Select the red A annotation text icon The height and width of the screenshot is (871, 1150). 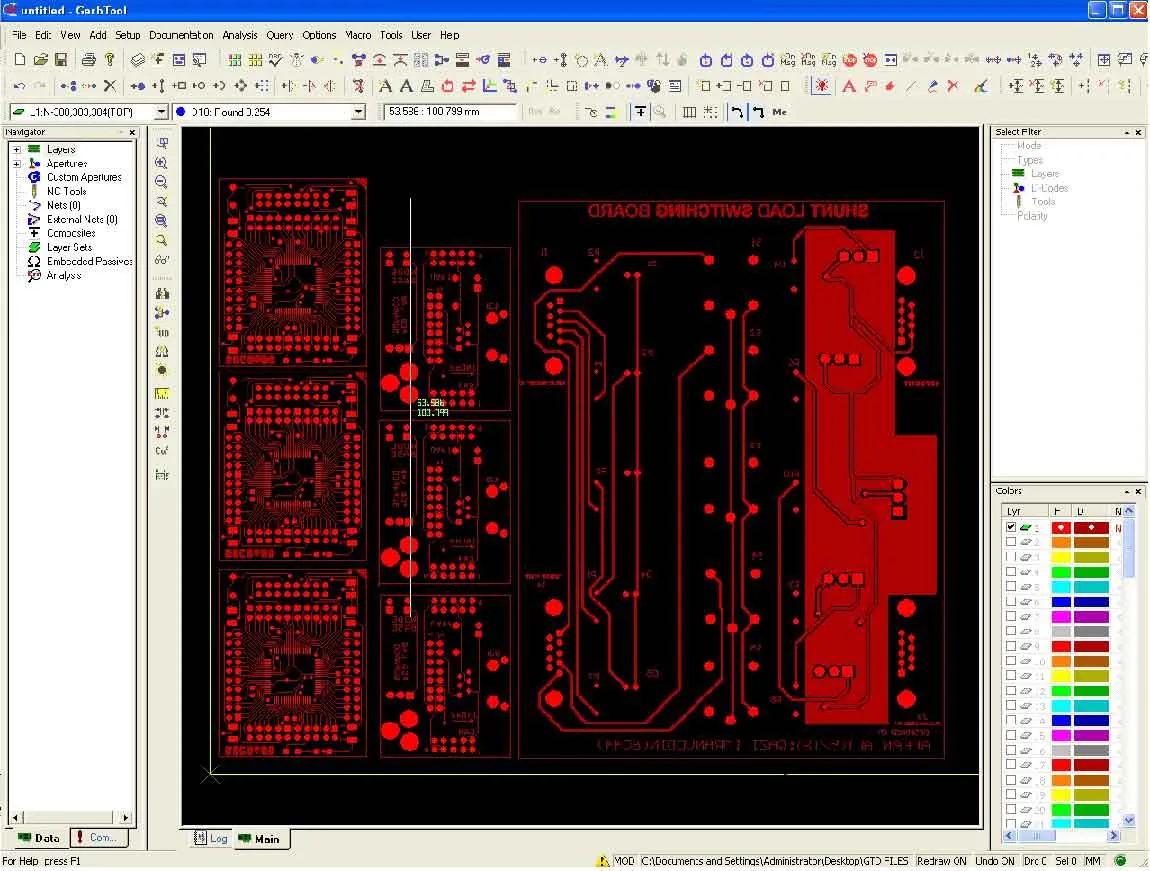[849, 86]
